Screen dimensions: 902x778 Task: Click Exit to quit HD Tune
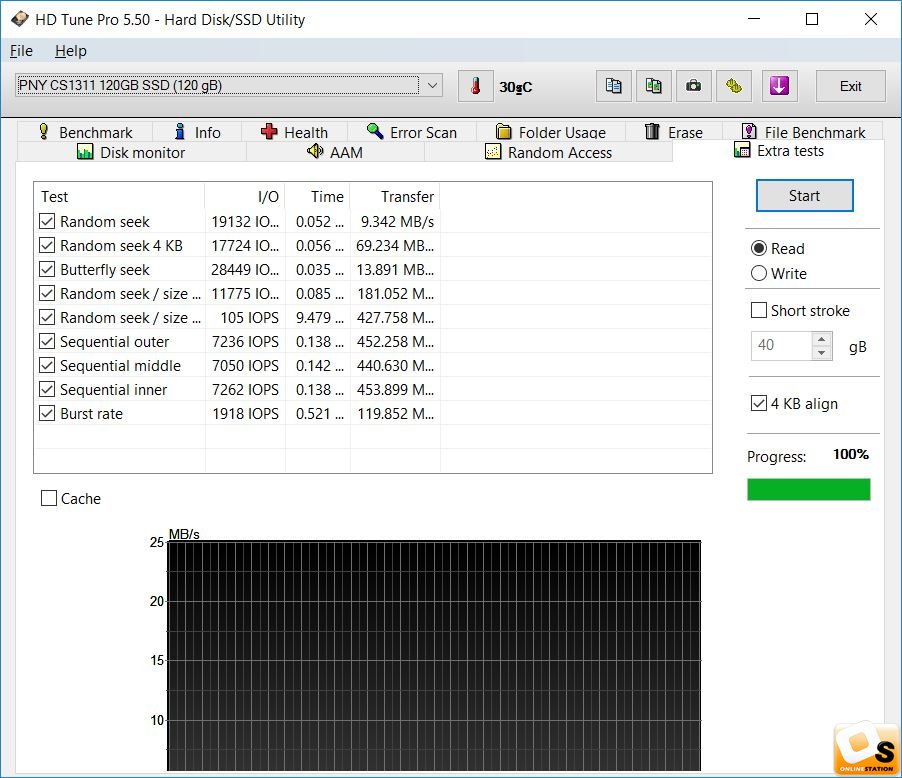[850, 86]
